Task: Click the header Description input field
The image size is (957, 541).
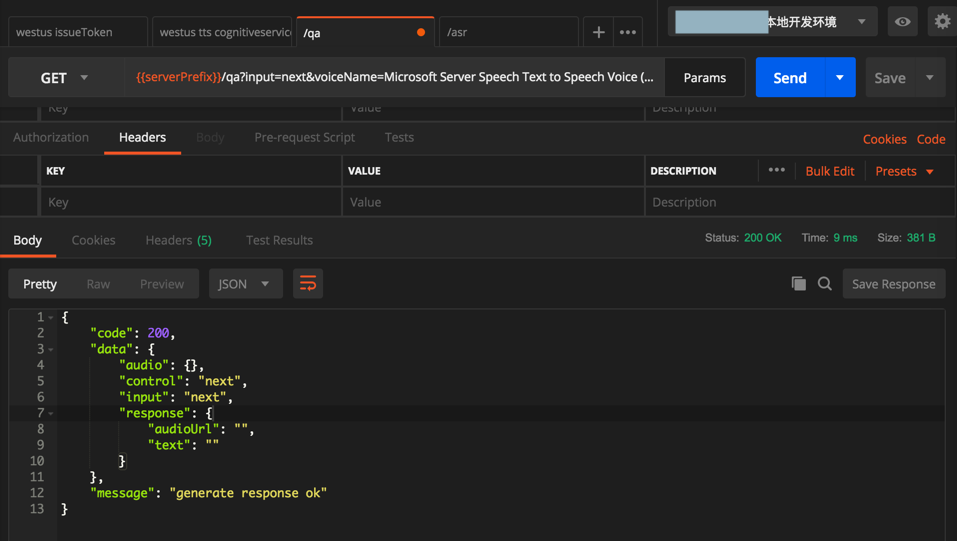Action: point(800,202)
